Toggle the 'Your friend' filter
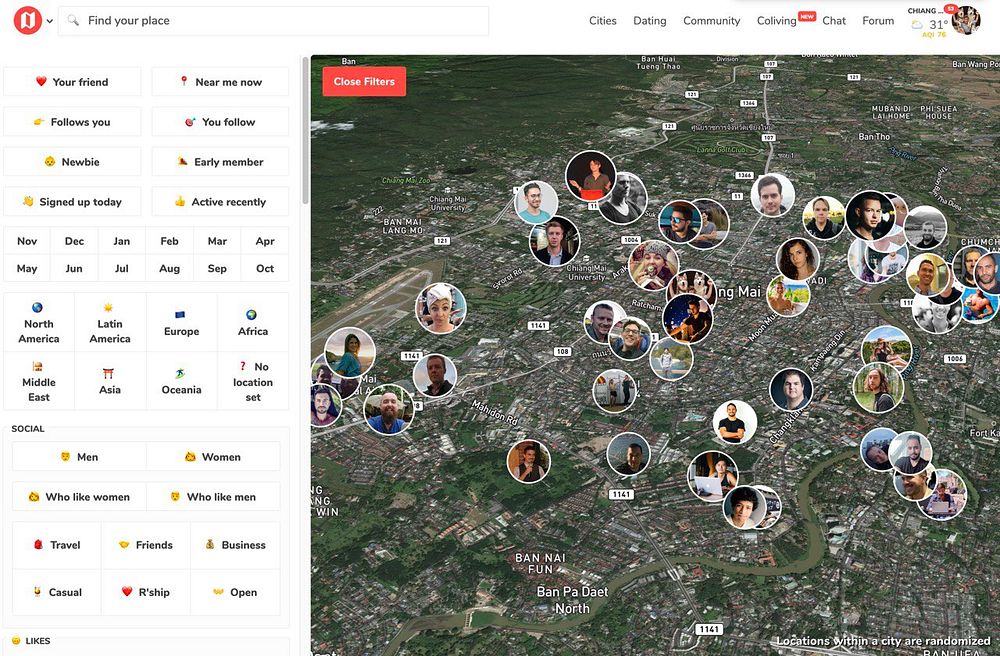 72,82
